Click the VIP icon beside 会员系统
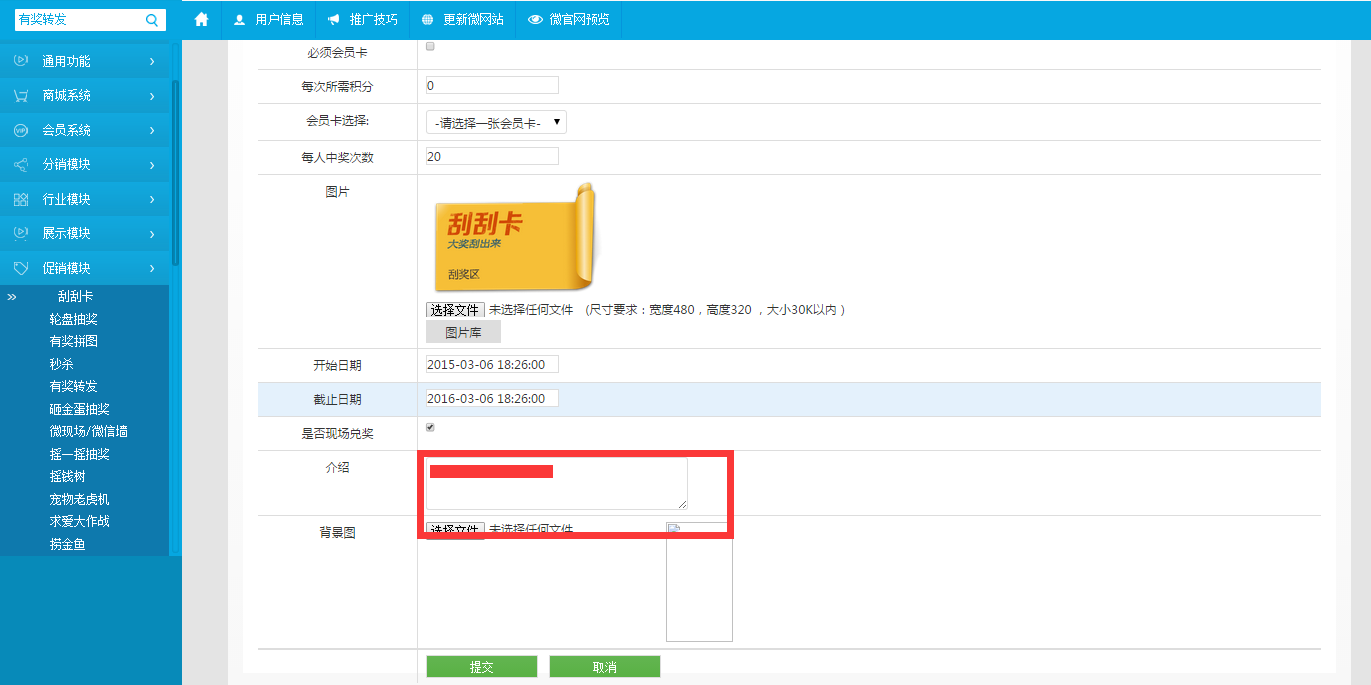This screenshot has width=1371, height=685. click(21, 130)
